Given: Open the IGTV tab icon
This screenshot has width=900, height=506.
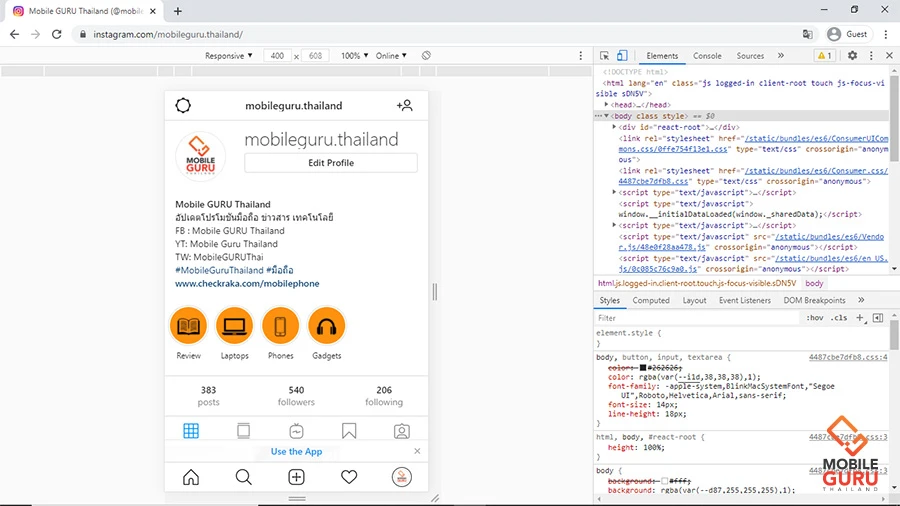Looking at the screenshot, I should tap(296, 431).
